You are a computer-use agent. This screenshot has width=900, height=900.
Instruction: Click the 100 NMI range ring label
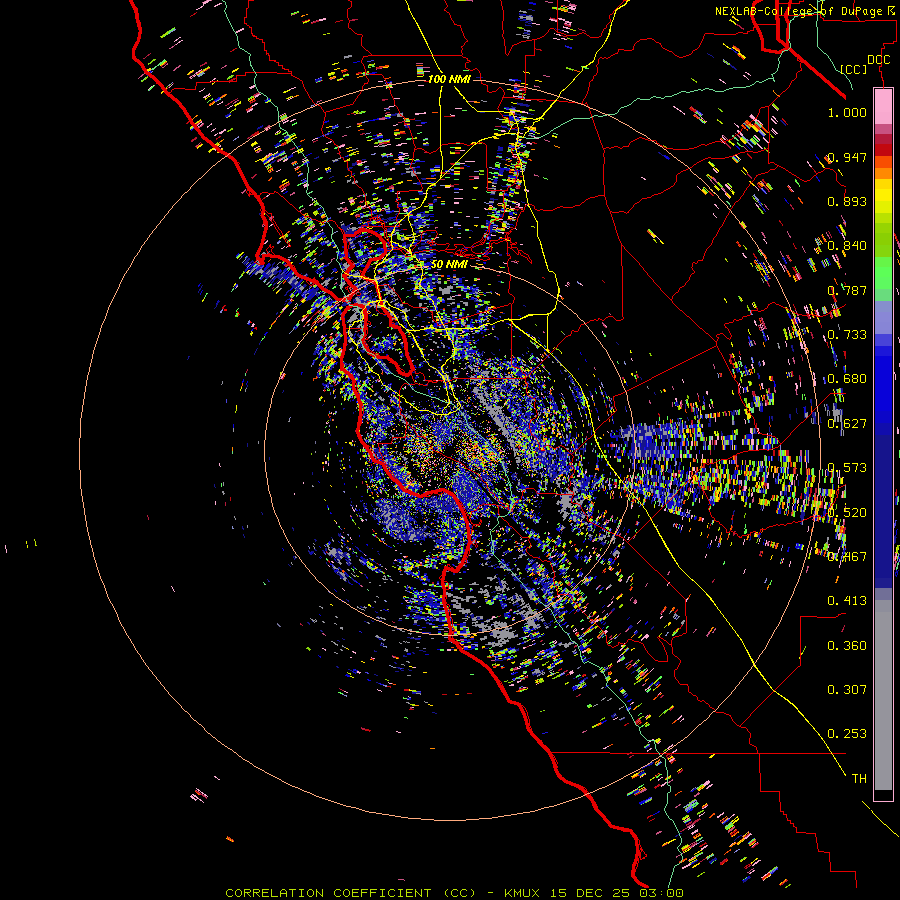pos(449,79)
